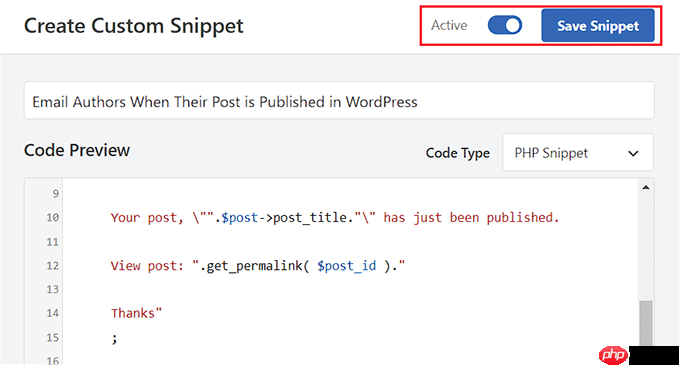The width and height of the screenshot is (680, 365).
Task: Click the red php logo badge
Action: coord(613,355)
